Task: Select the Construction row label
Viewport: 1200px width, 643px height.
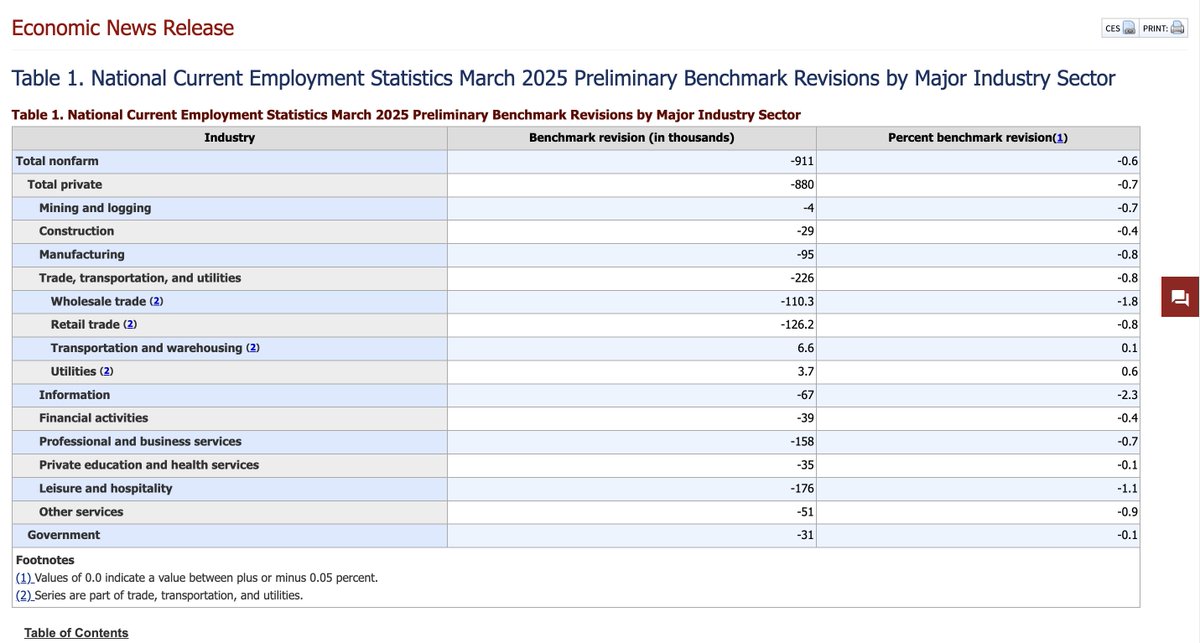Action: point(77,231)
